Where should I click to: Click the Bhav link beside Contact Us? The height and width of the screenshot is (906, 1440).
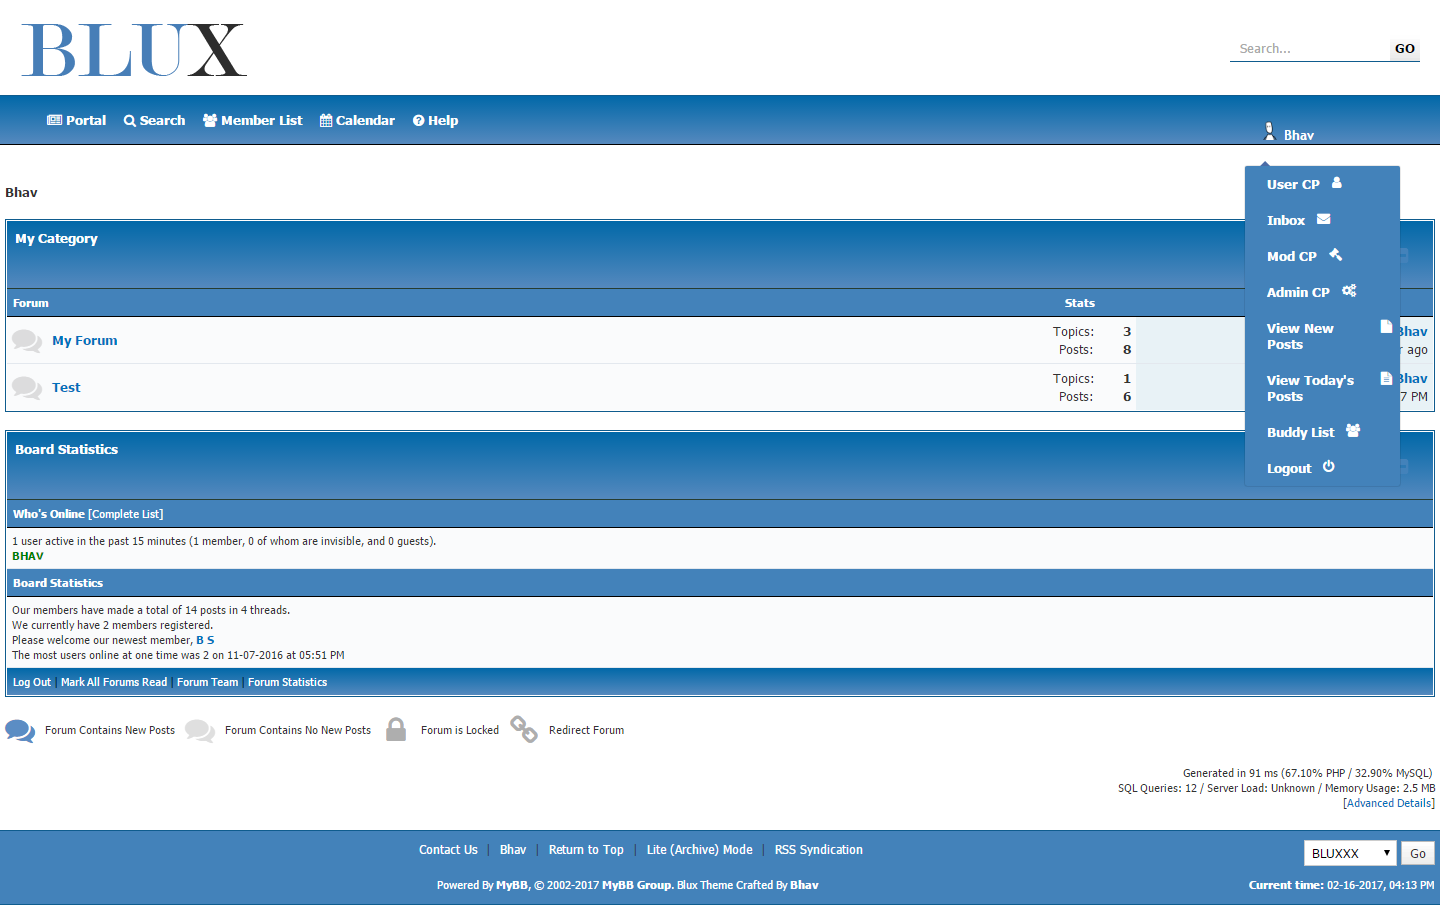[x=513, y=850]
